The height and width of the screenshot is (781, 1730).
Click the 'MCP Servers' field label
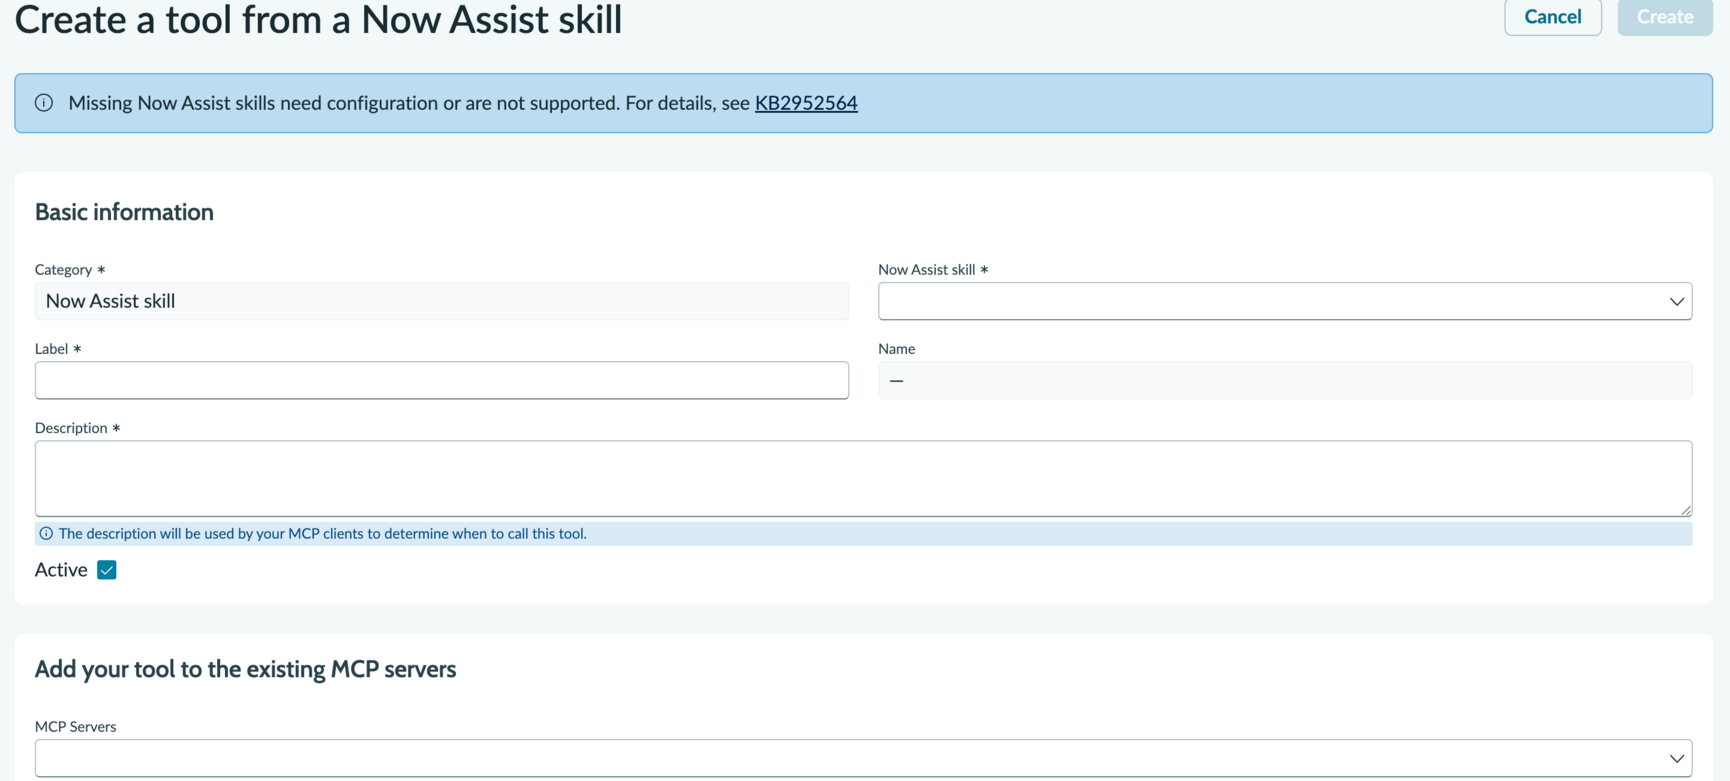[x=75, y=727]
